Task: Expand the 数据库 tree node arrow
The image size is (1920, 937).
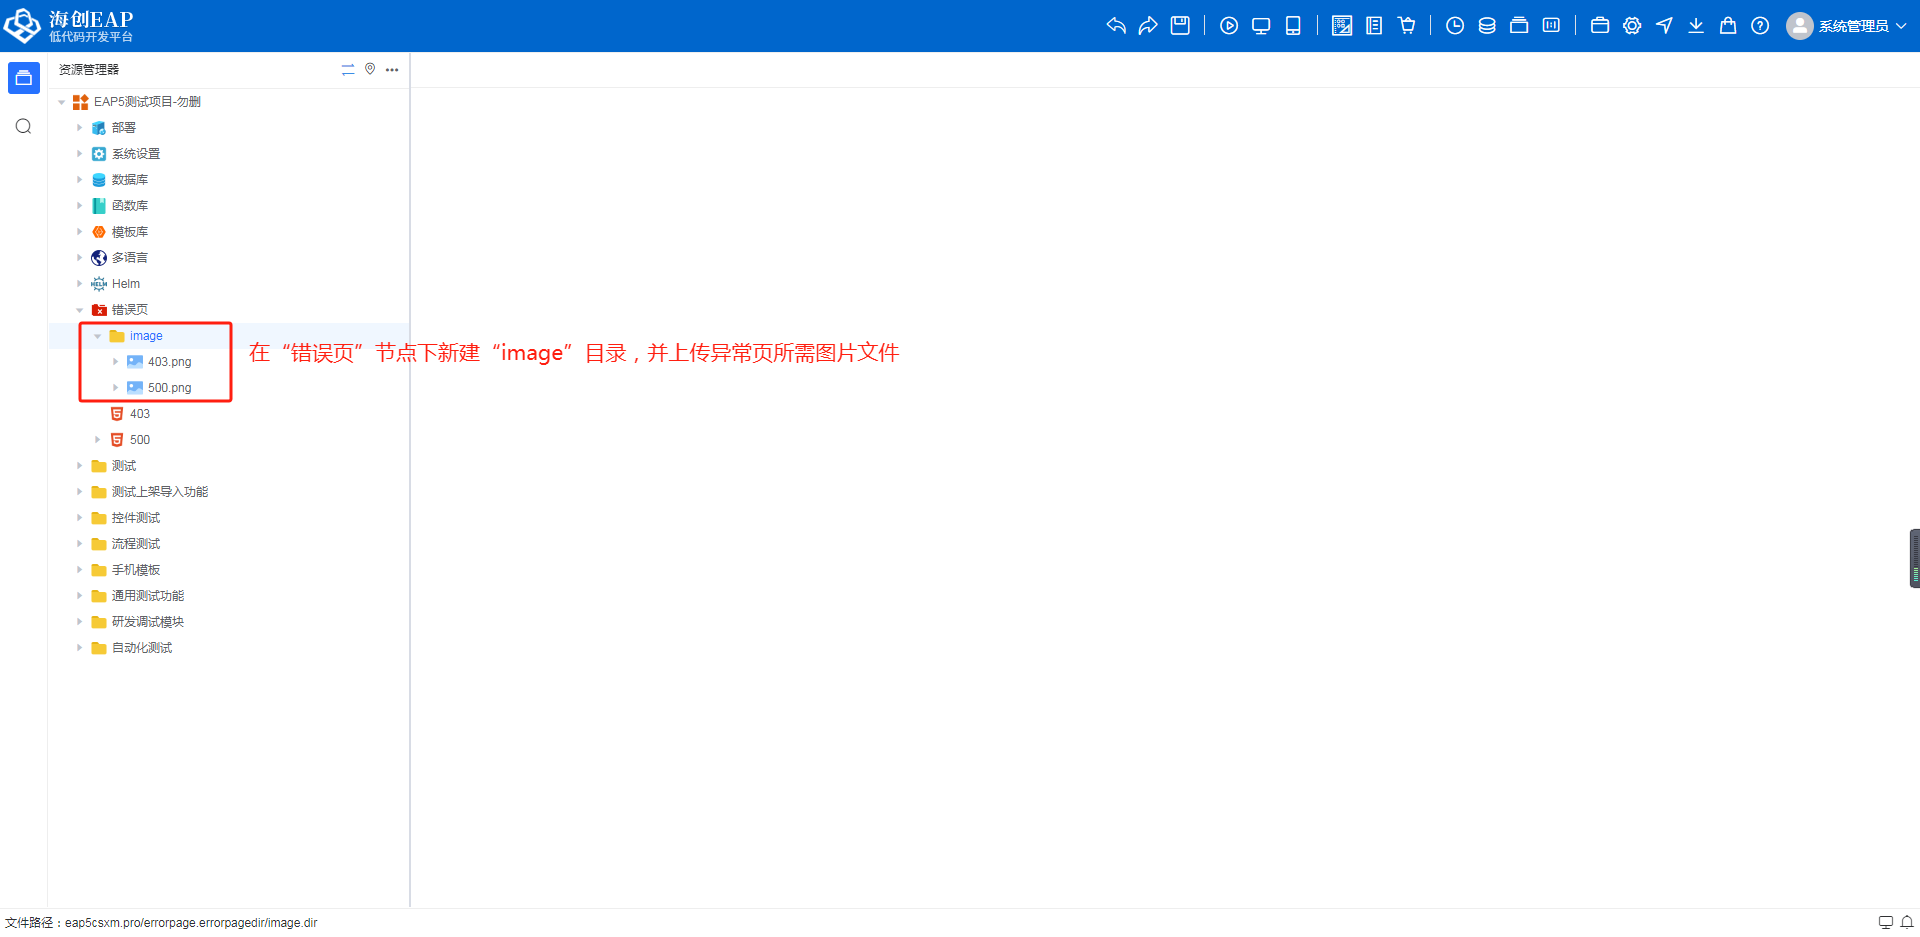Action: [80, 180]
